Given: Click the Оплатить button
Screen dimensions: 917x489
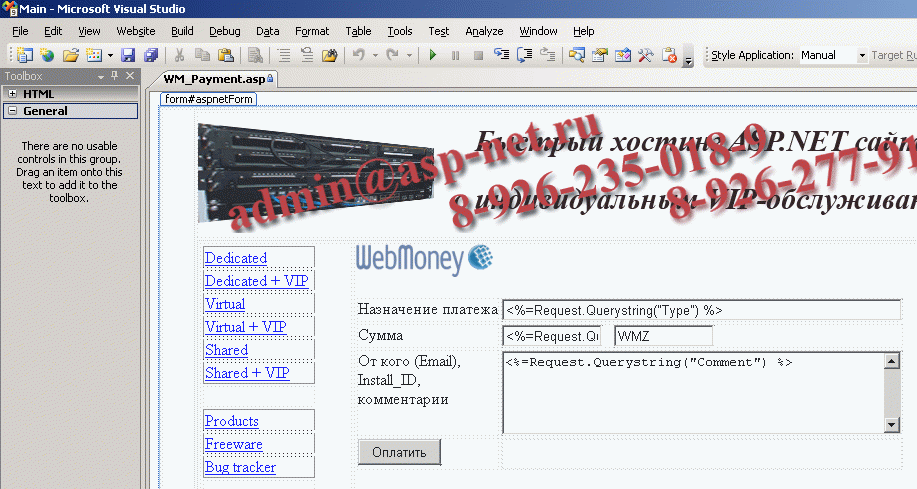Looking at the screenshot, I should (x=399, y=452).
